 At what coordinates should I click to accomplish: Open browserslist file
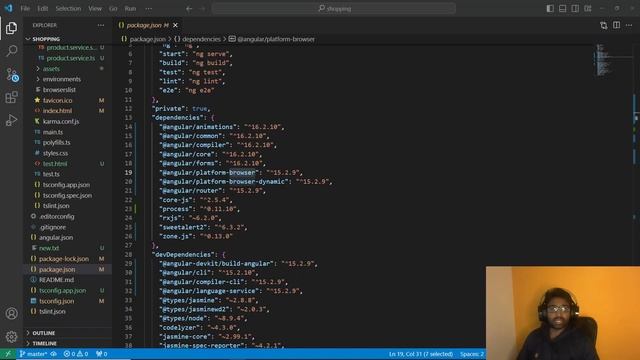[x=67, y=90]
